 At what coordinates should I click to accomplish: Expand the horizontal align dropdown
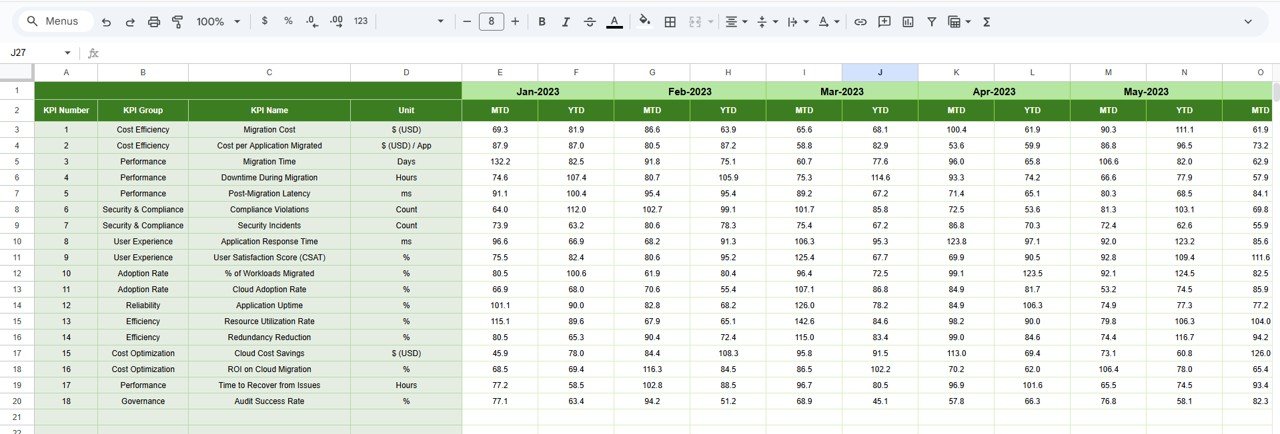[x=737, y=21]
